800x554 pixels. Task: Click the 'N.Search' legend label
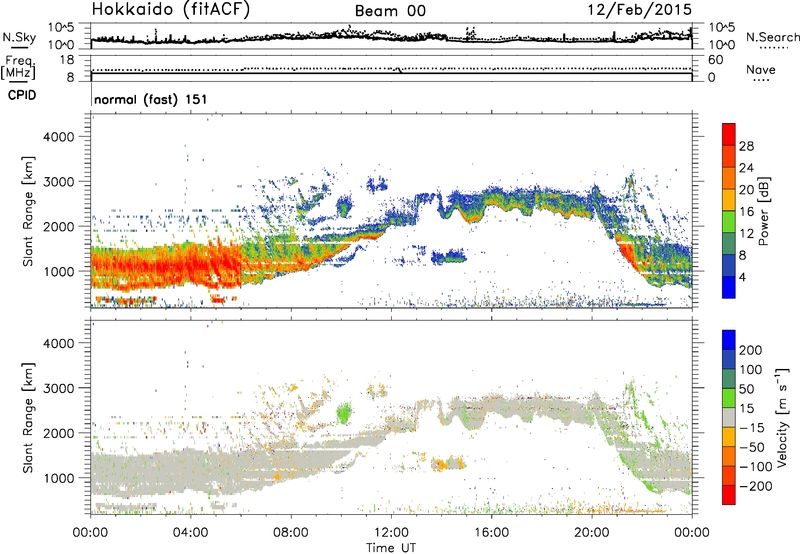tap(772, 37)
